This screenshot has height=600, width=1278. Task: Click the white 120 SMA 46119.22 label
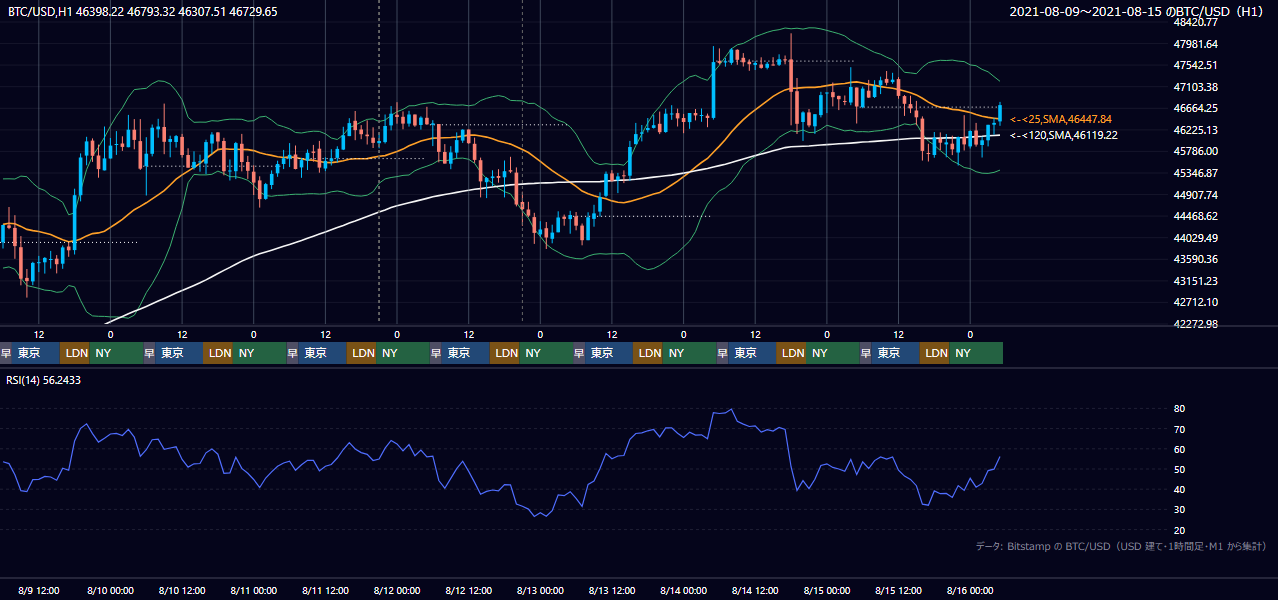(x=1064, y=135)
